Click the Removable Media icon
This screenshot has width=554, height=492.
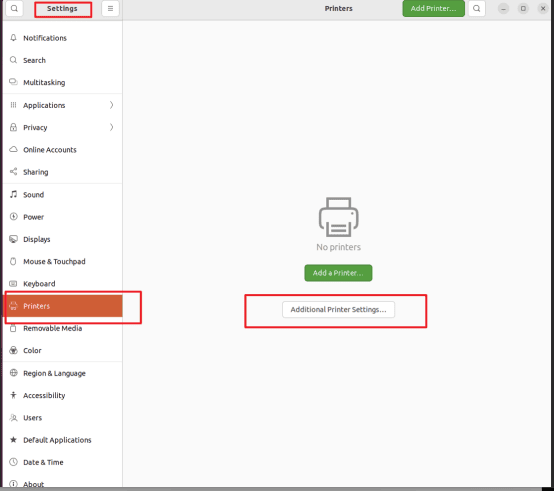(x=13, y=328)
